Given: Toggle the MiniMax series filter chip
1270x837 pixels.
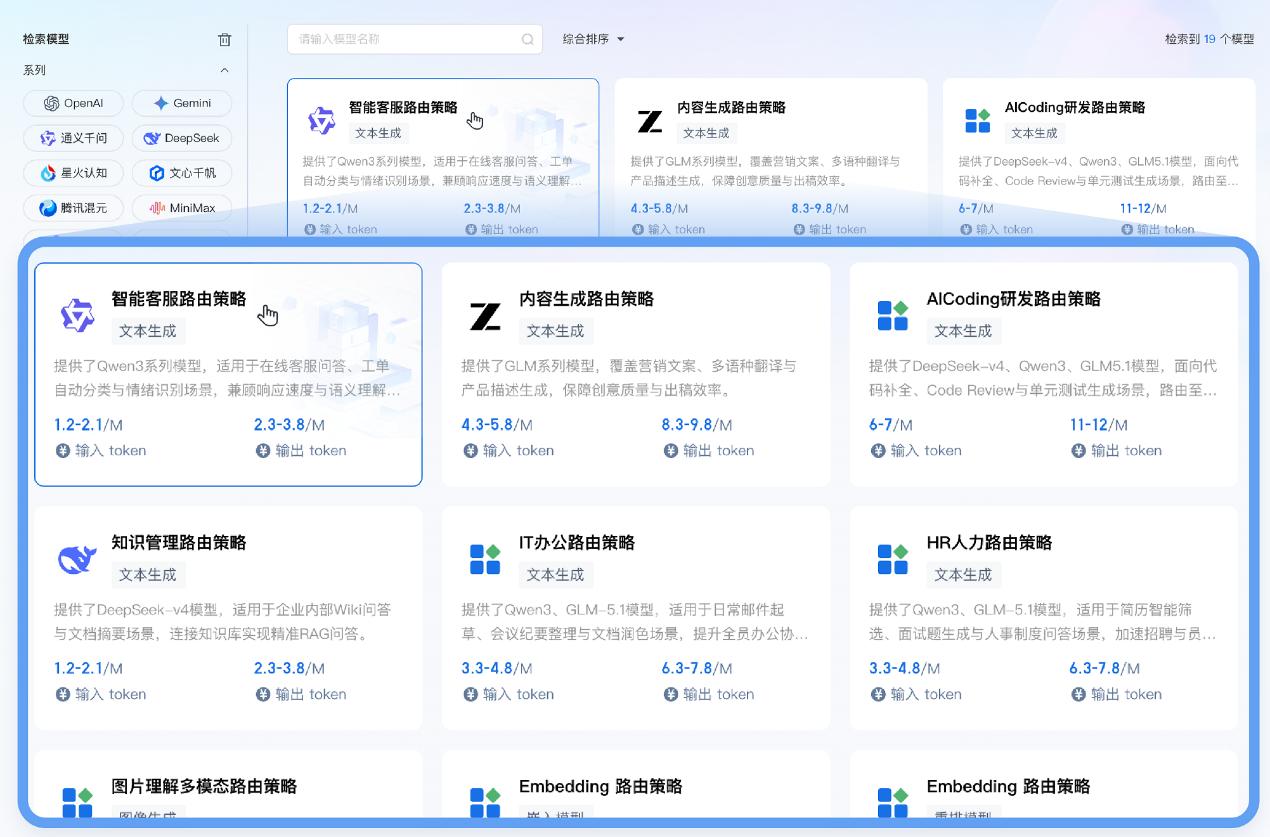Looking at the screenshot, I should (182, 208).
